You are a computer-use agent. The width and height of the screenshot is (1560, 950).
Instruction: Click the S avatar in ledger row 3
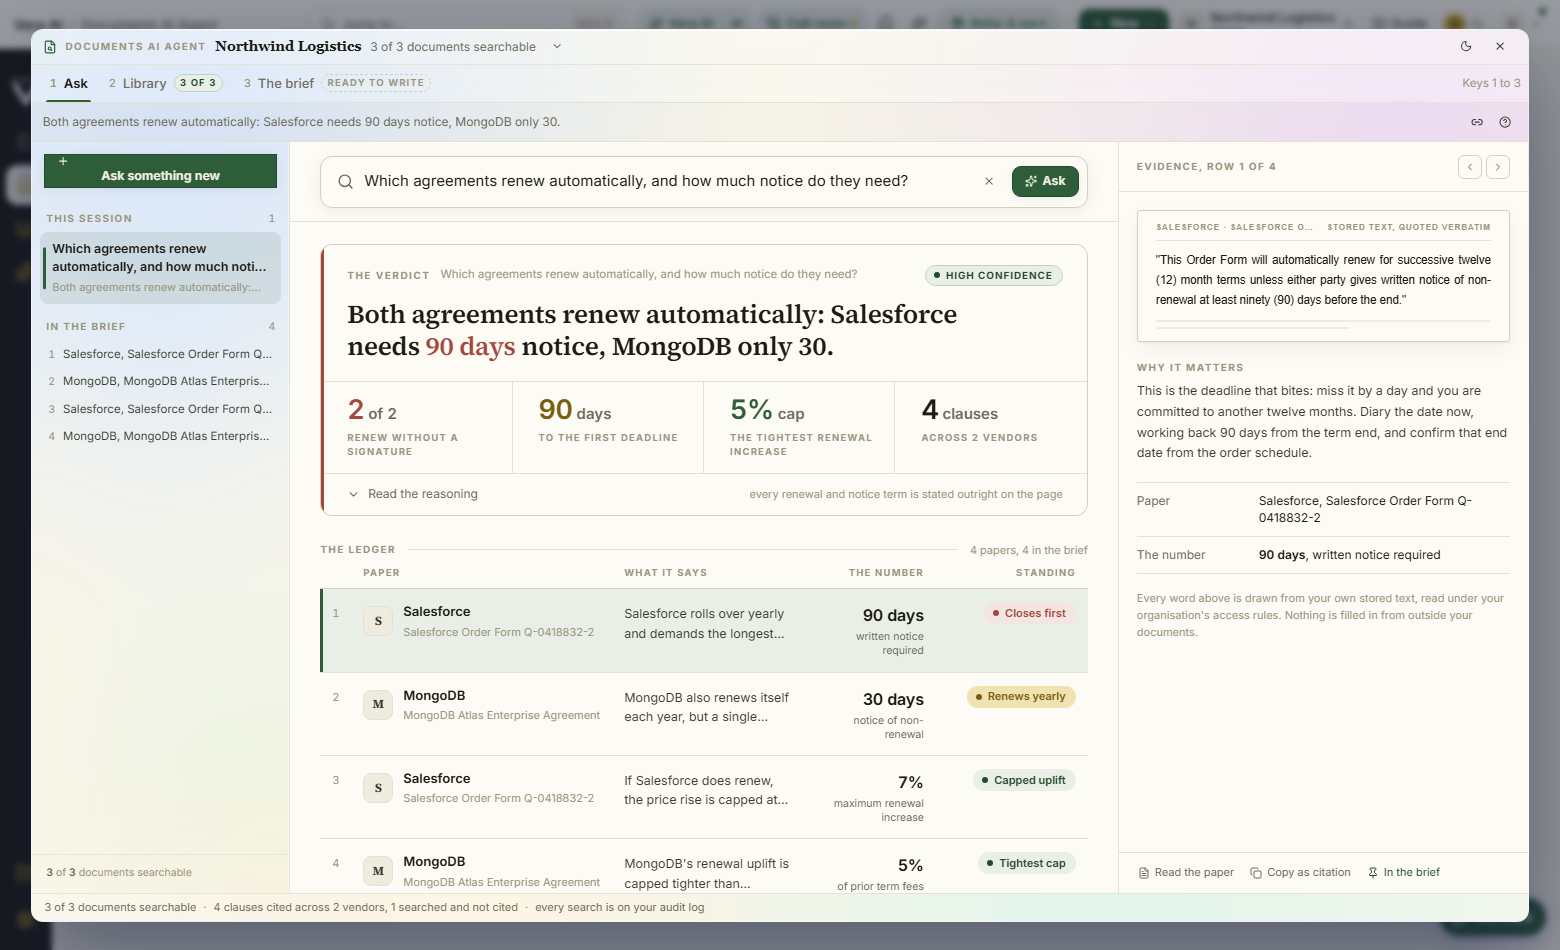tap(378, 788)
